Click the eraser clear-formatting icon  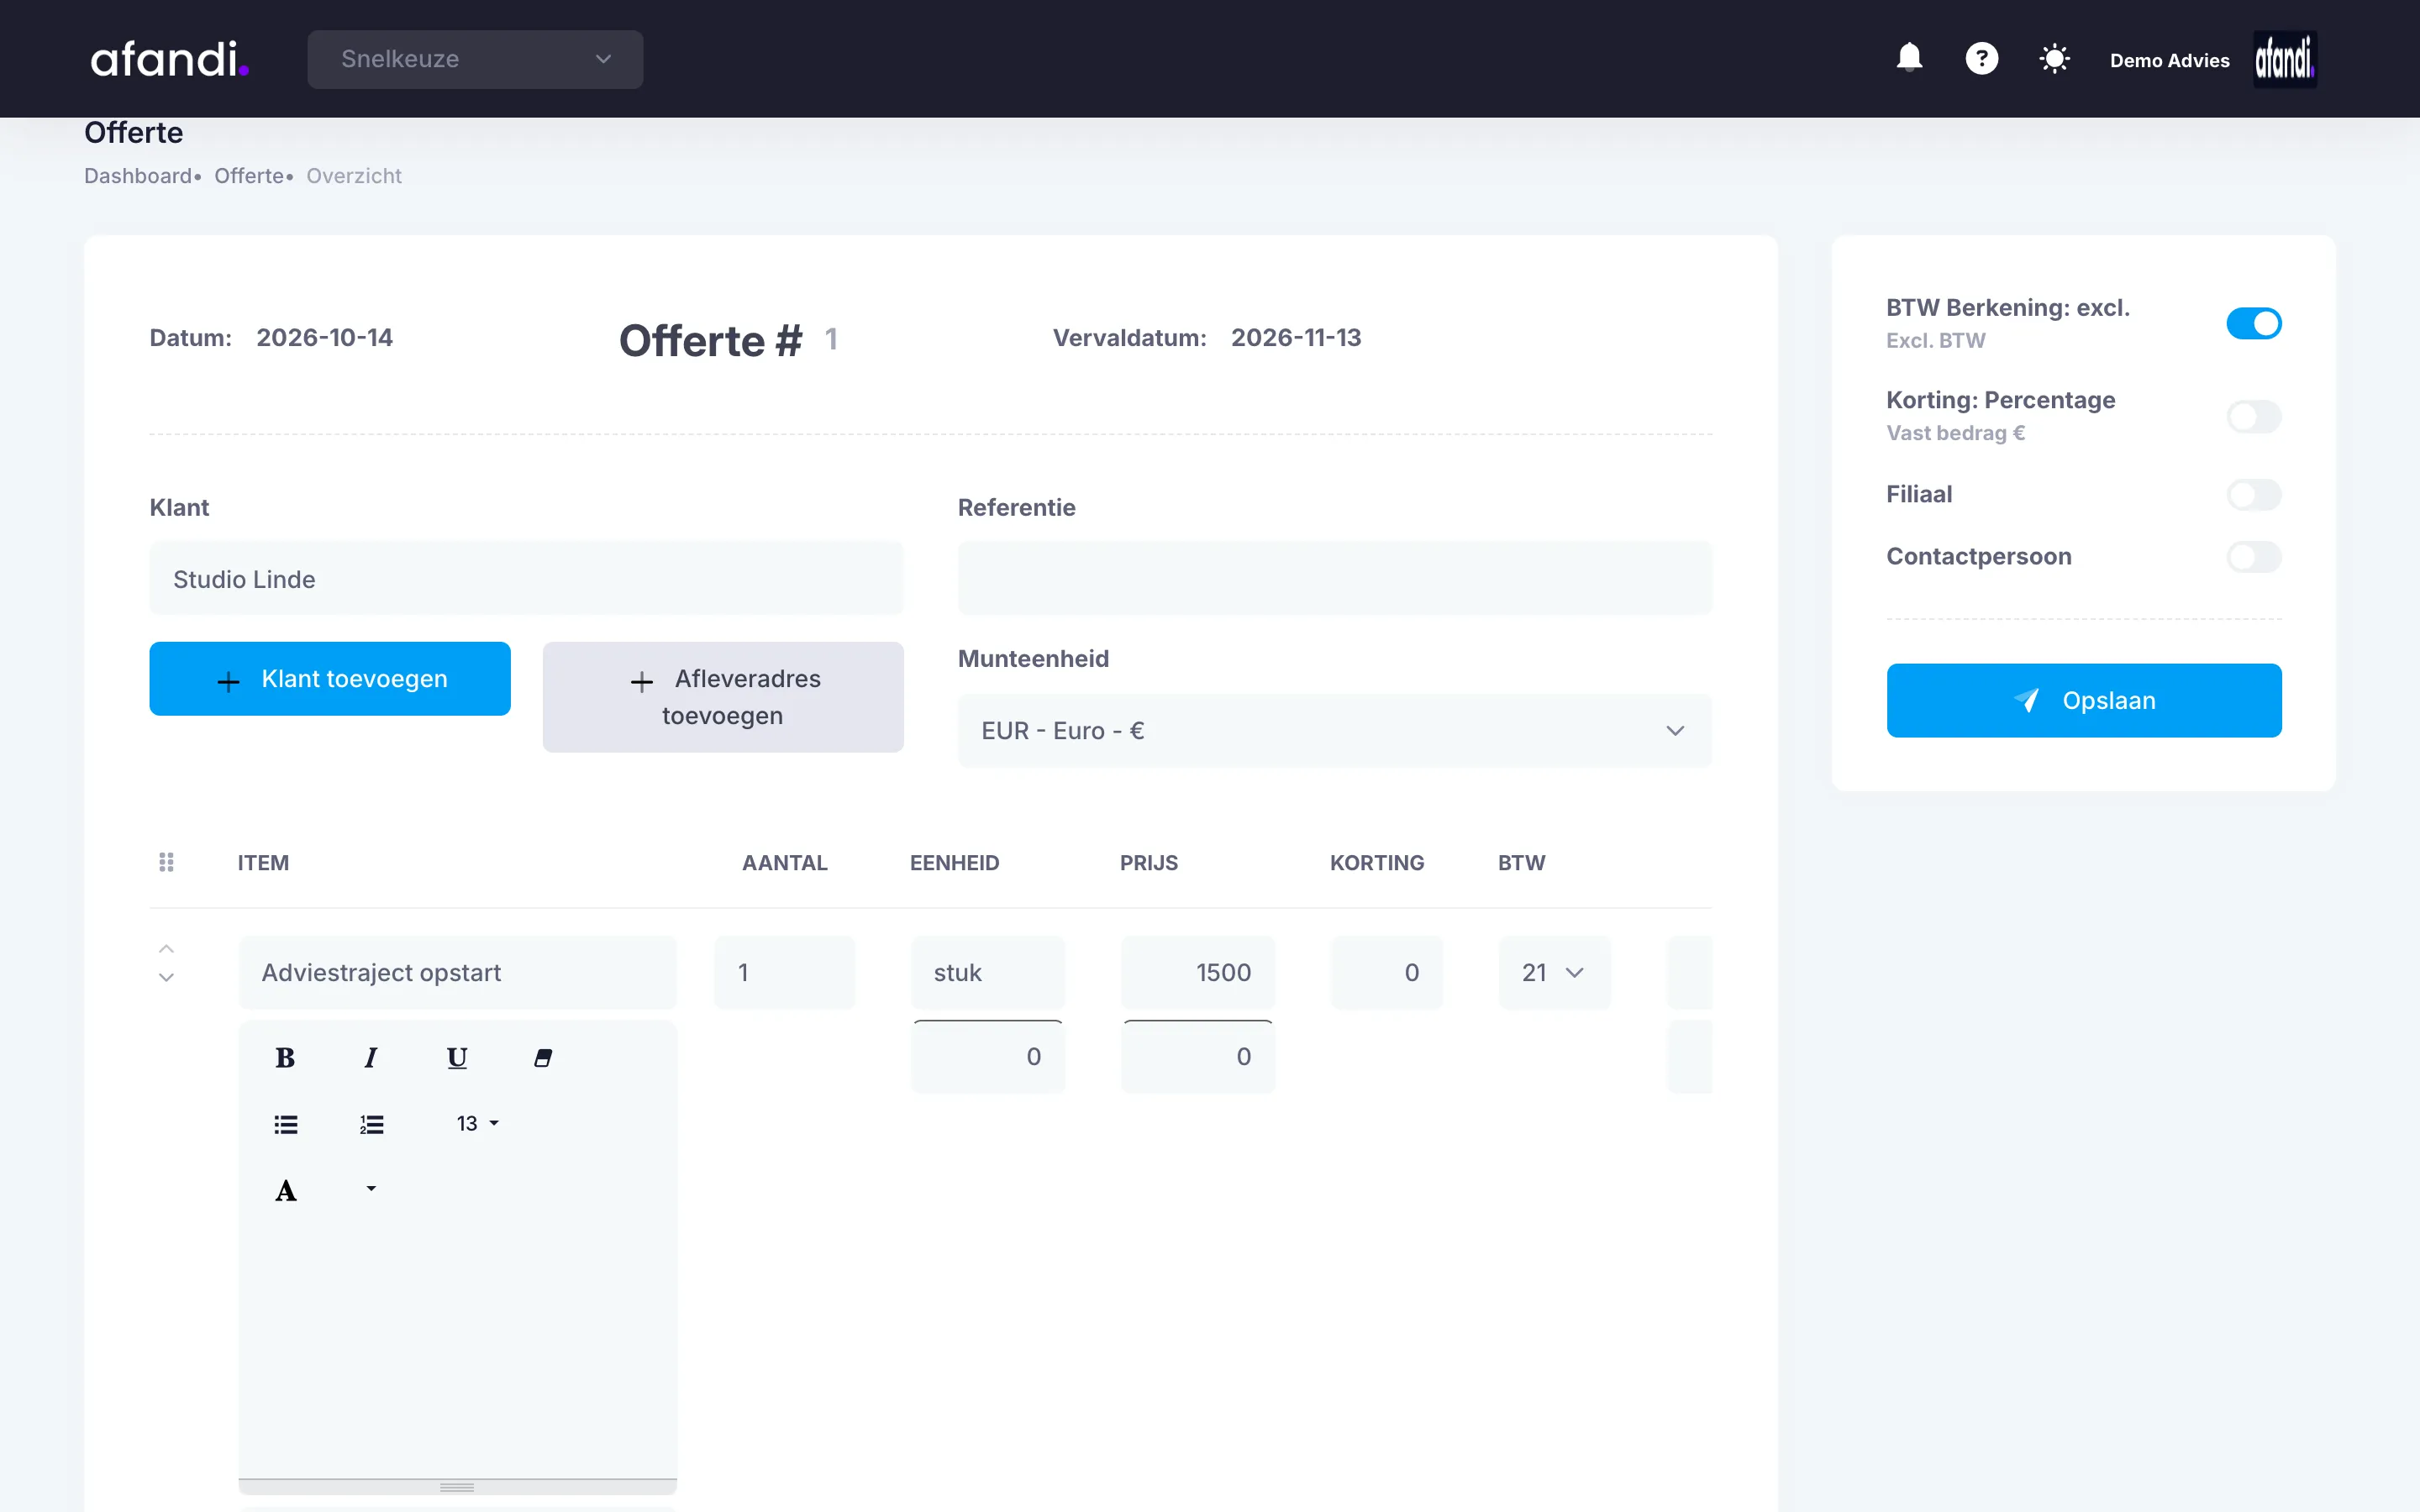point(543,1057)
